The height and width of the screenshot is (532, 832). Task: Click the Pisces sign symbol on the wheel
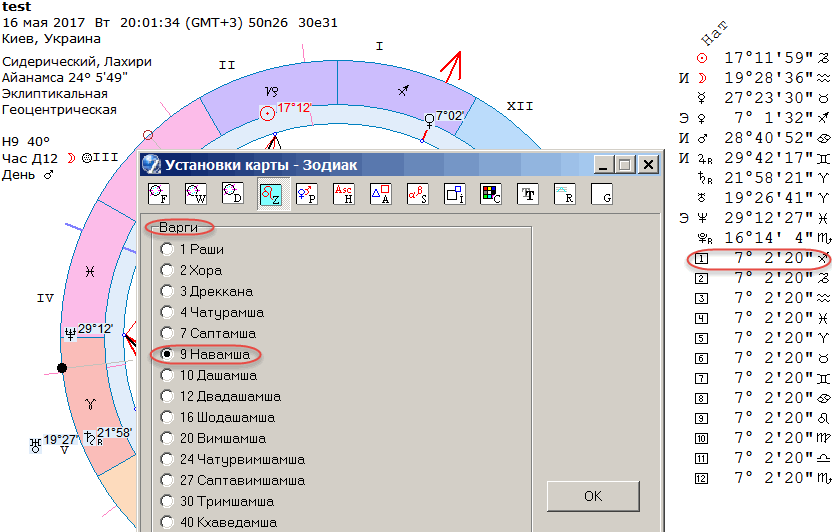click(90, 272)
